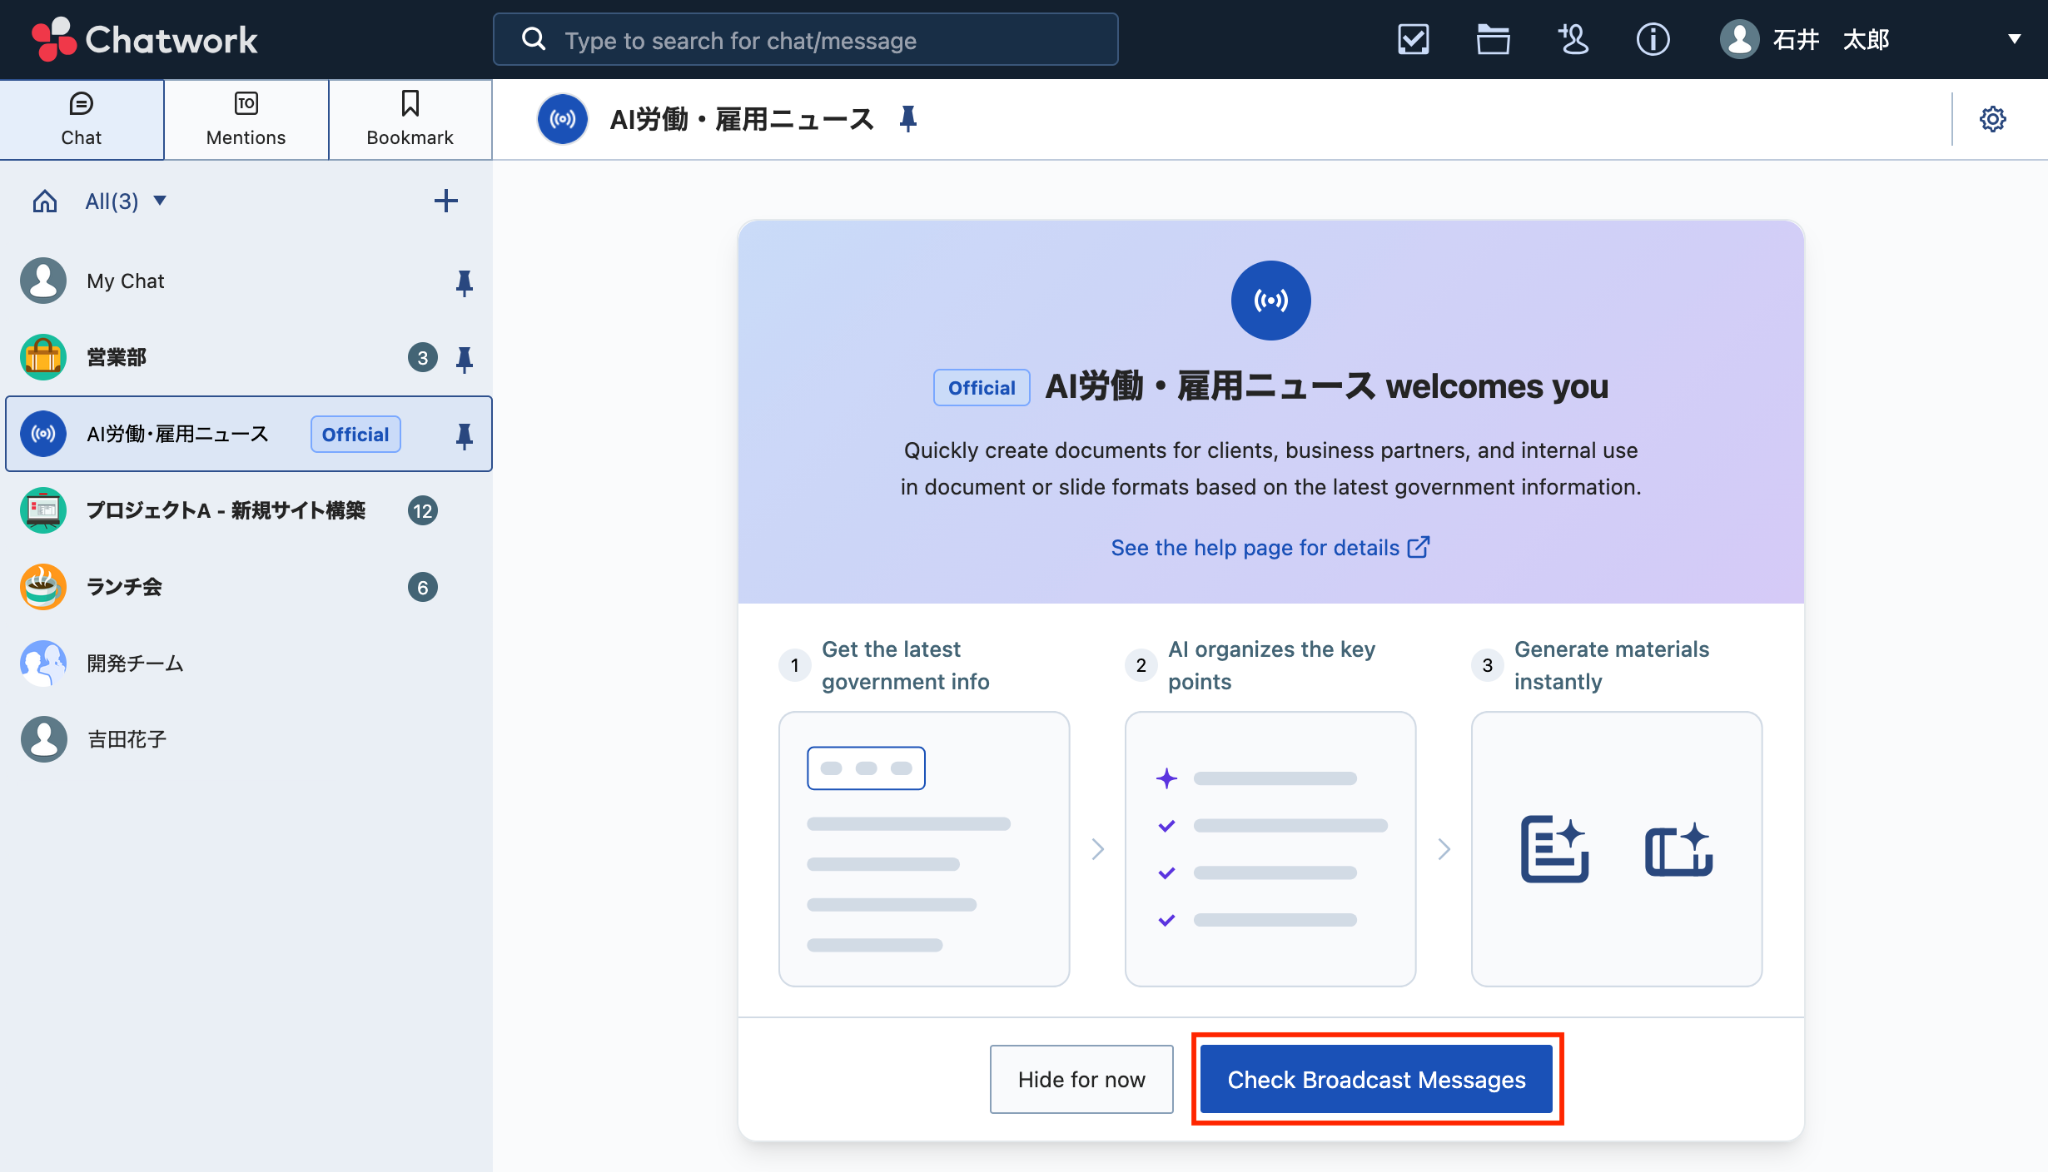Open the ランチ会 chat
The height and width of the screenshot is (1172, 2048).
coord(246,587)
